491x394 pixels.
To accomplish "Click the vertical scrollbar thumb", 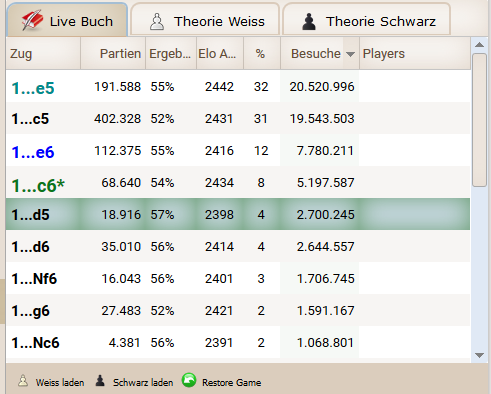I will [x=479, y=120].
